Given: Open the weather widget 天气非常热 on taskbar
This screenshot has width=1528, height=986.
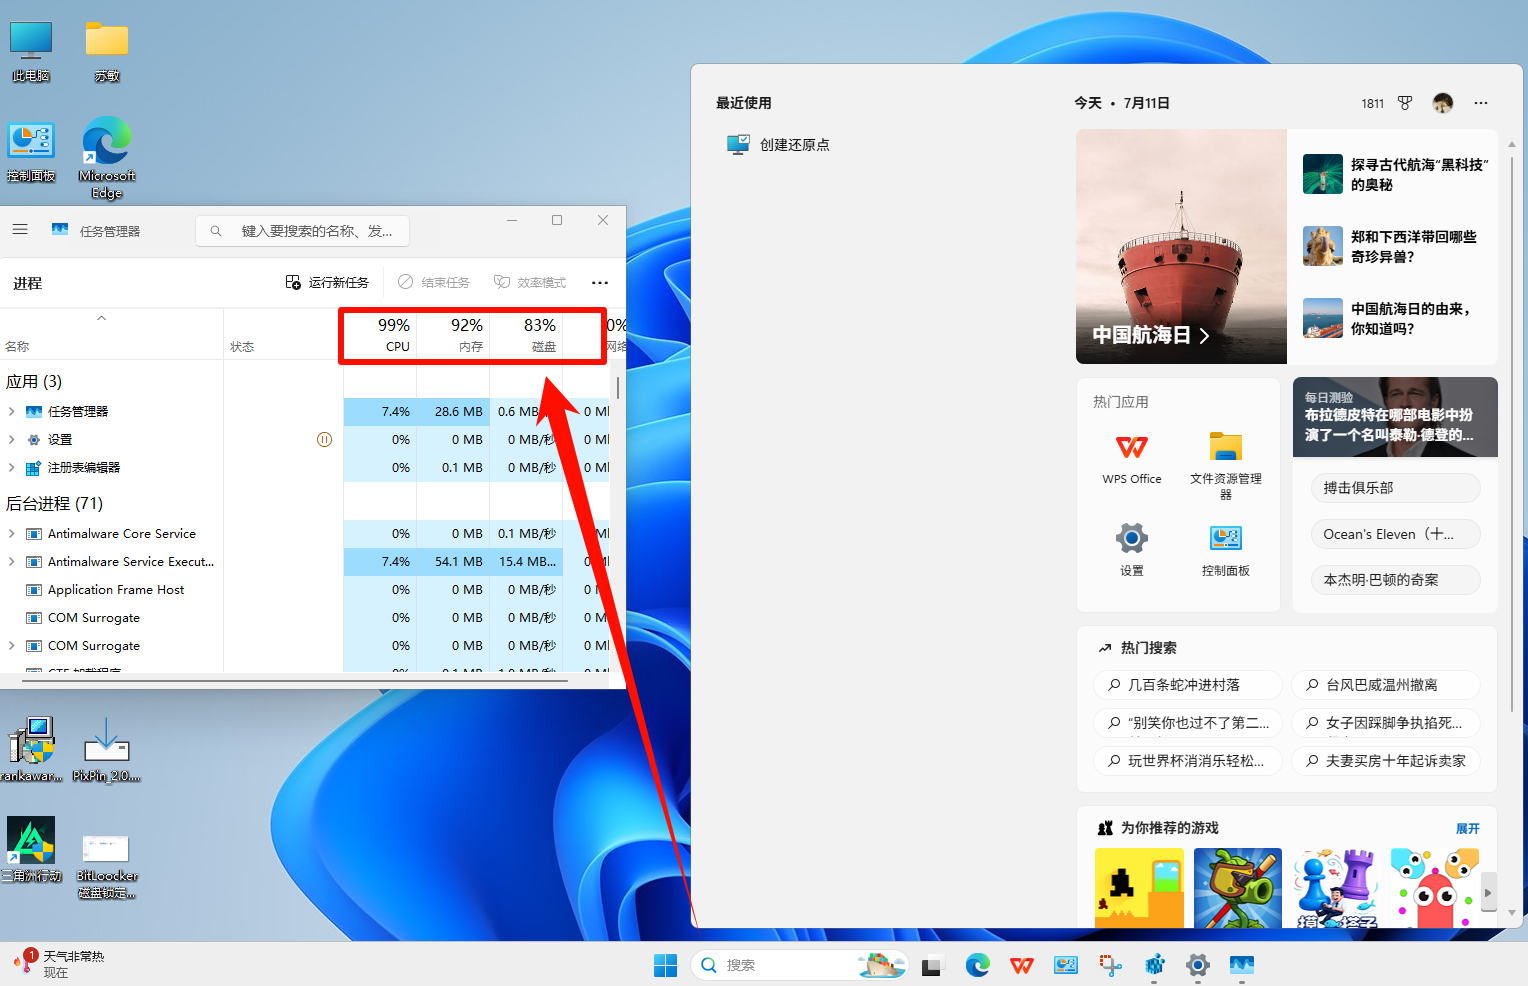Looking at the screenshot, I should [60, 964].
